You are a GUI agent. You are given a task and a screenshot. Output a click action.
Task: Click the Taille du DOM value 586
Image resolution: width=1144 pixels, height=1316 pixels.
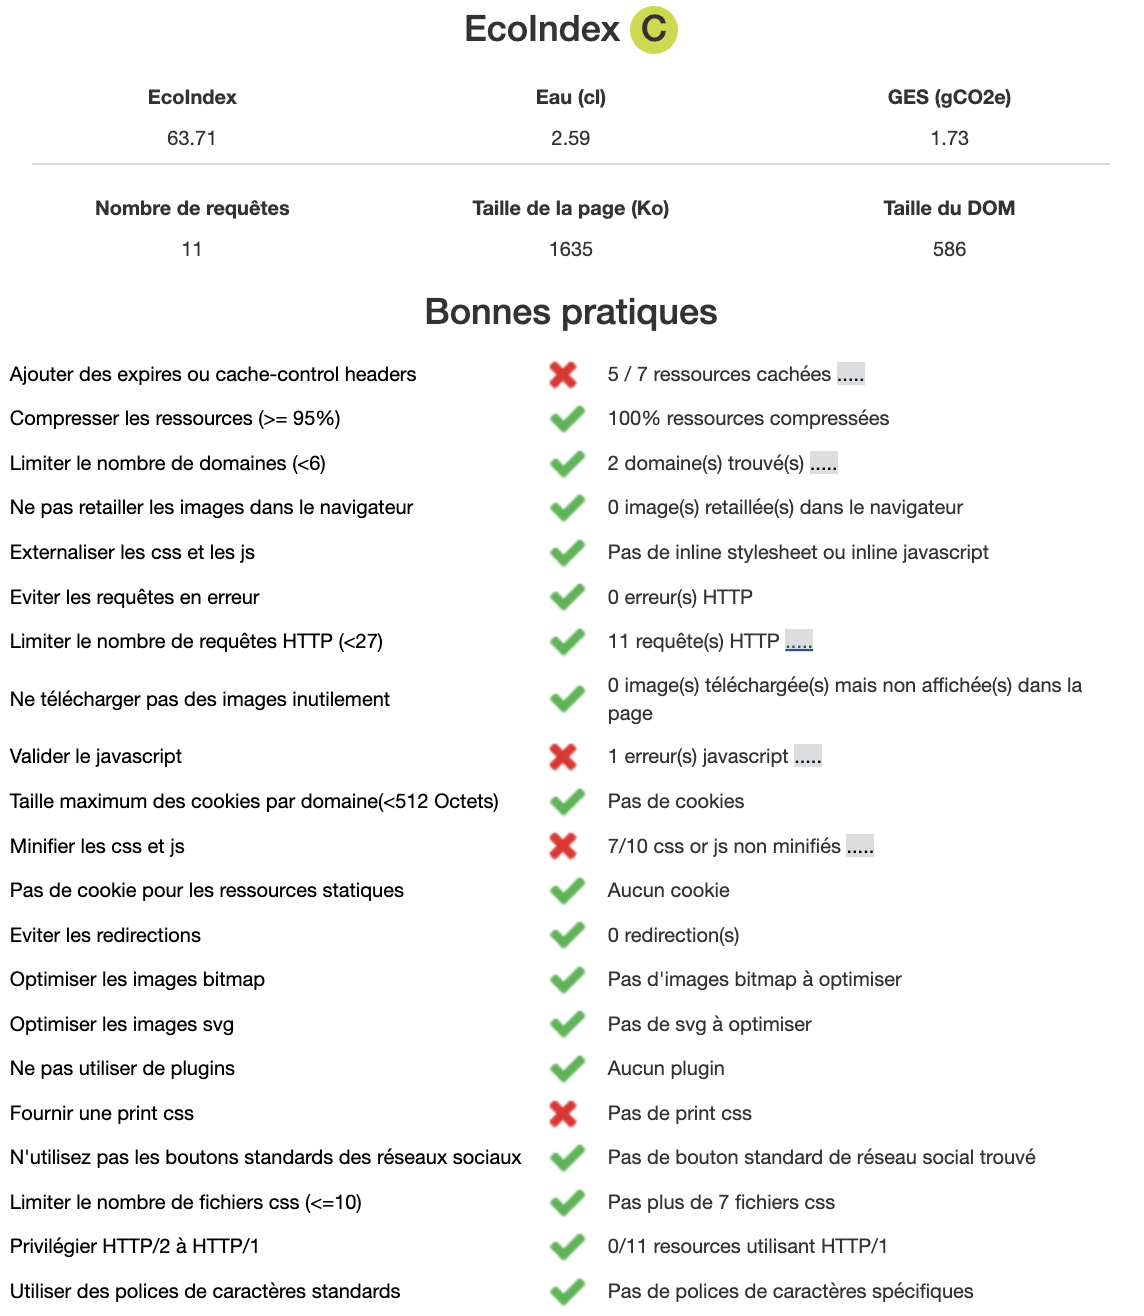click(949, 249)
